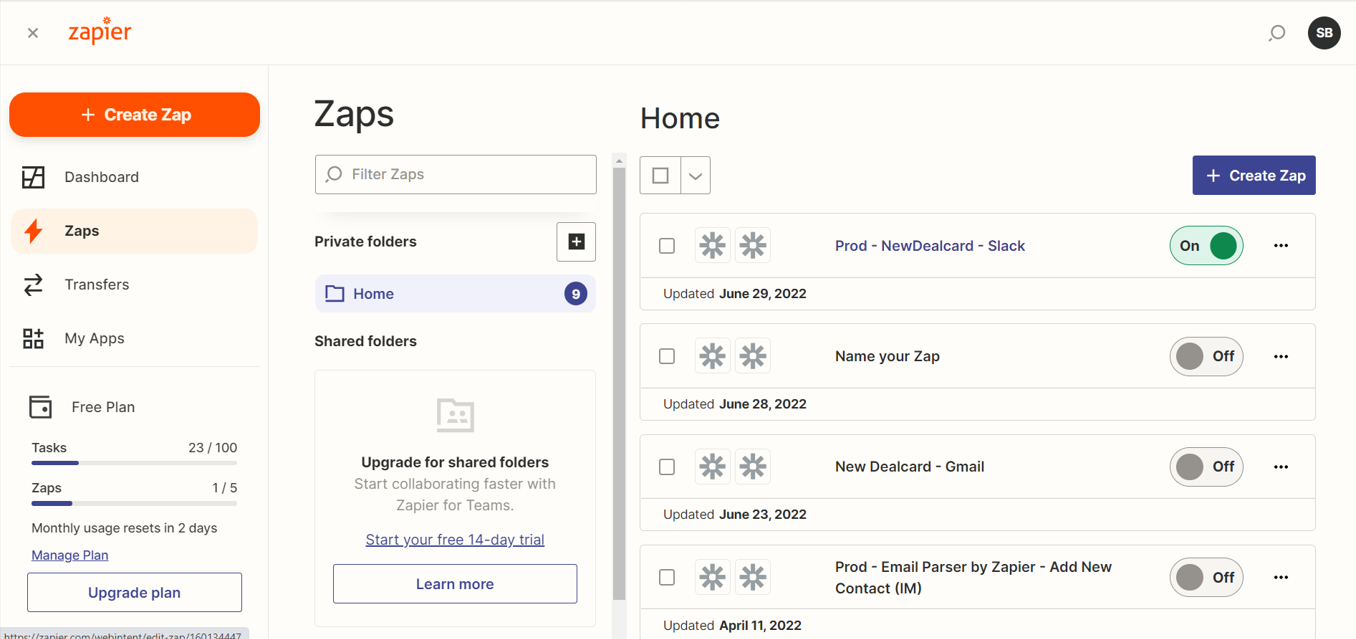Click the Tasks 23 / 100 count
The image size is (1356, 639).
click(x=213, y=448)
